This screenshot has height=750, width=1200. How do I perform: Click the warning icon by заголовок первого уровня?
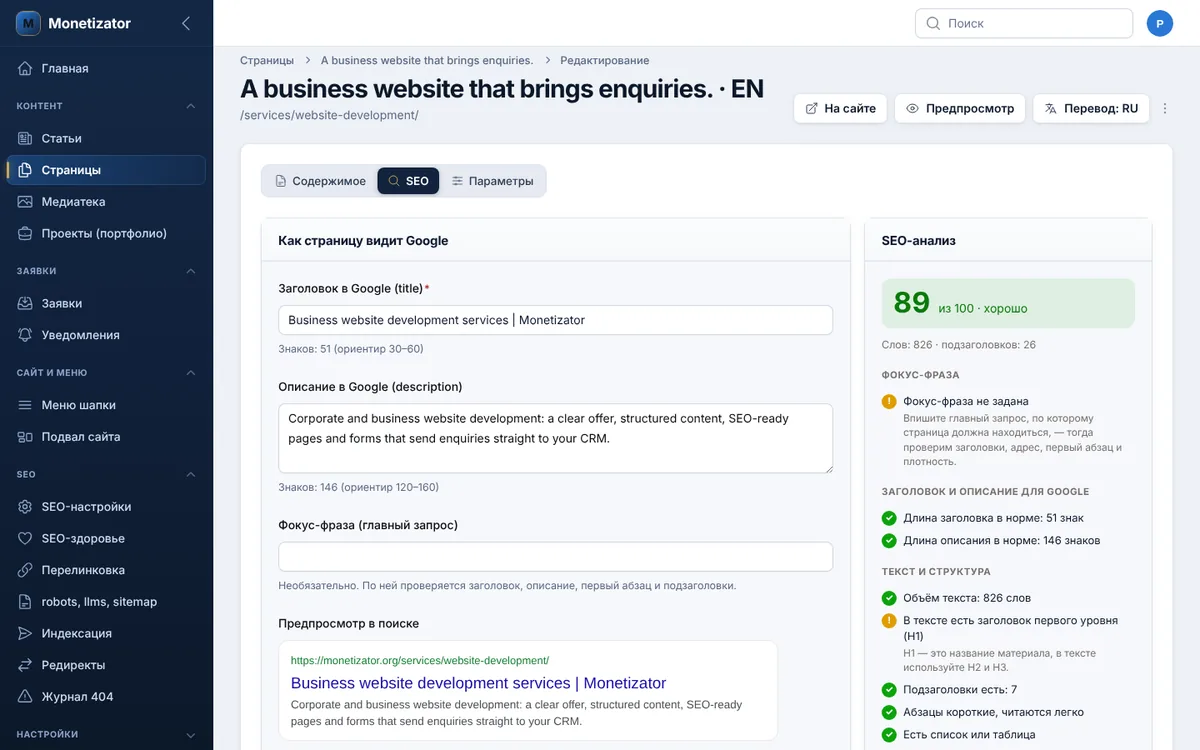pos(889,620)
